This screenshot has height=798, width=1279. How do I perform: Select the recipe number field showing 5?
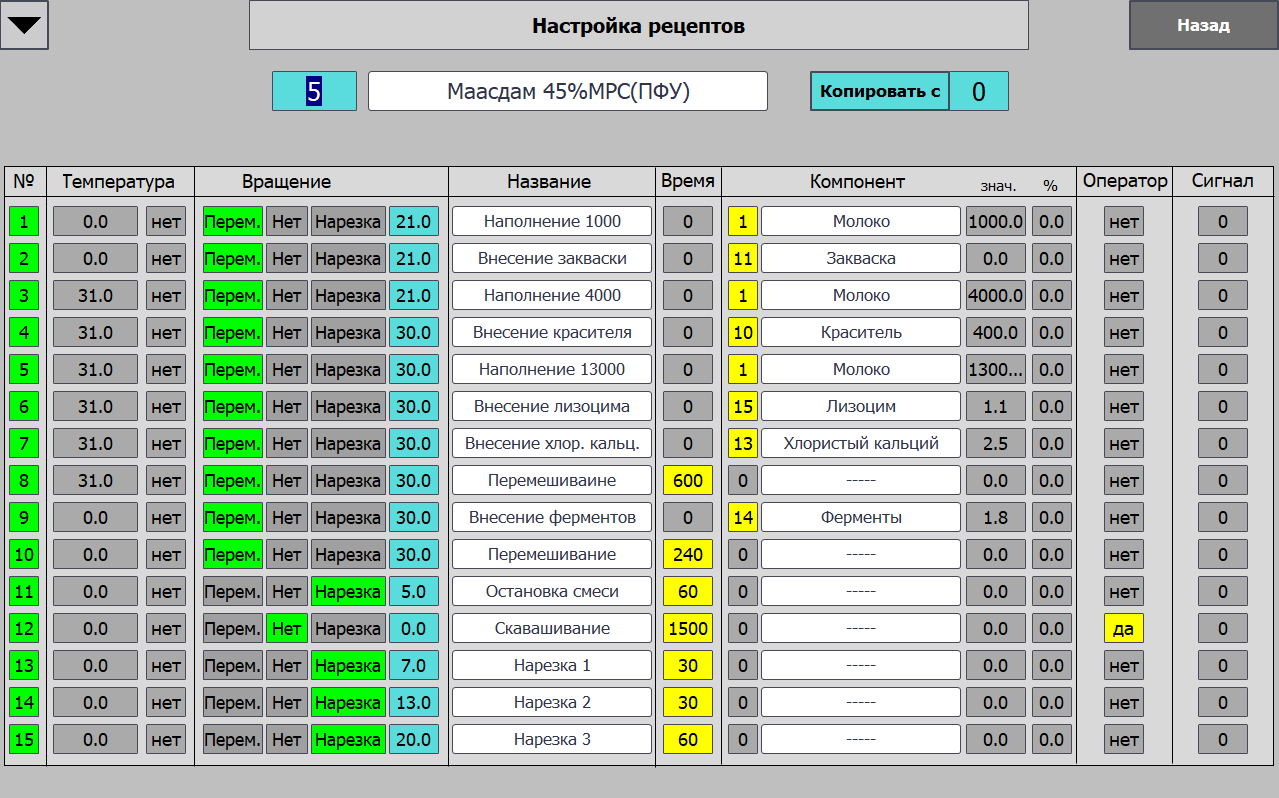[314, 91]
